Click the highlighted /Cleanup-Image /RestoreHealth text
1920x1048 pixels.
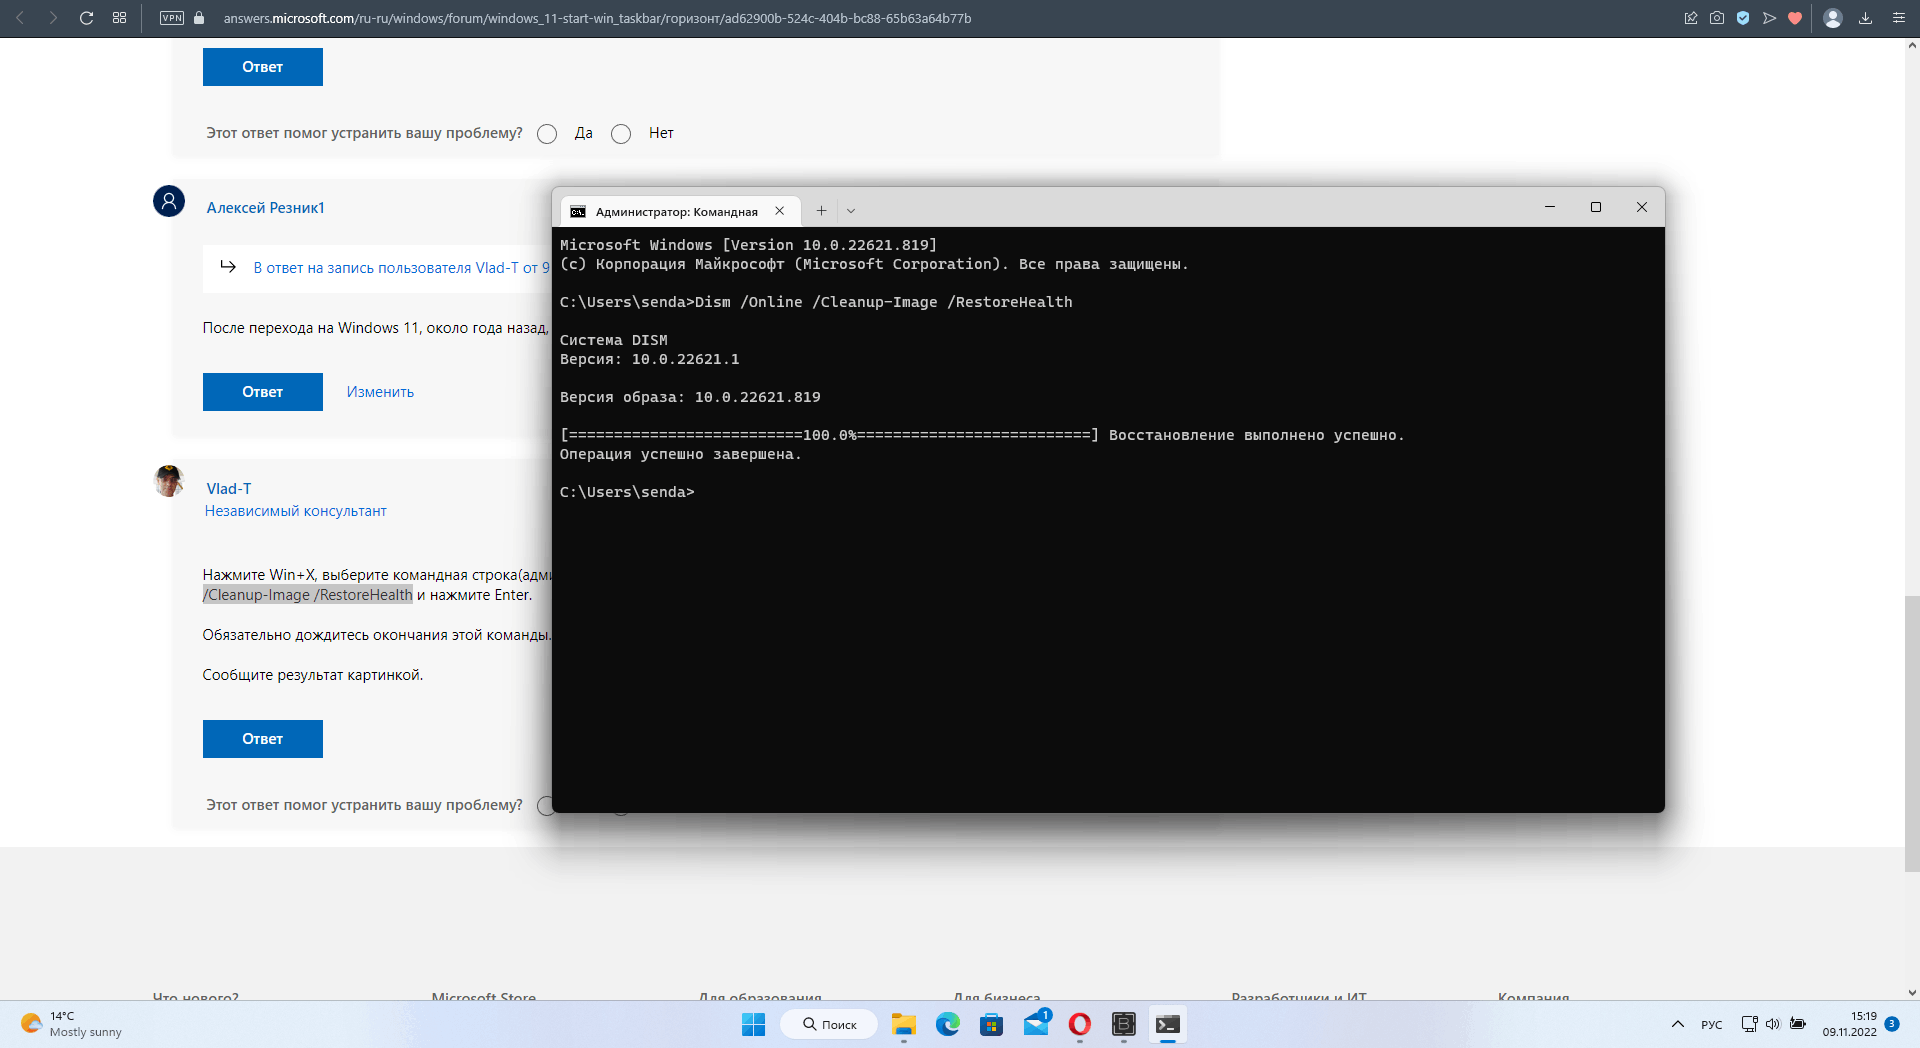[x=308, y=595]
